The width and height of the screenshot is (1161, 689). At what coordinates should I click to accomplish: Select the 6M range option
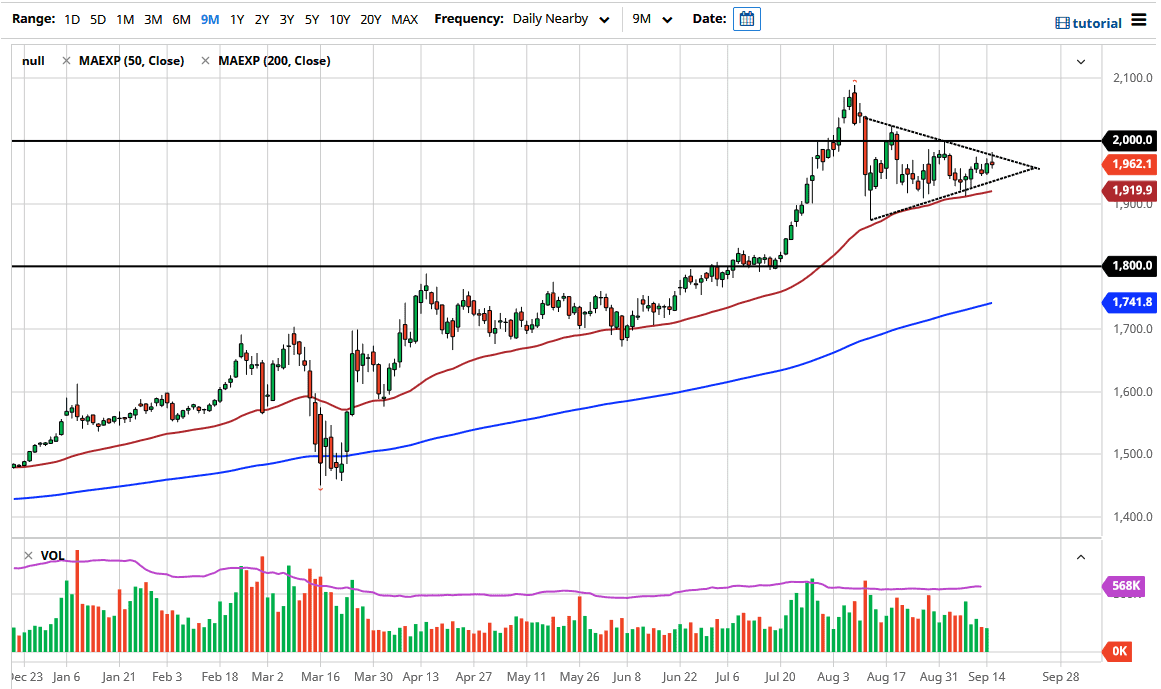pyautogui.click(x=181, y=19)
